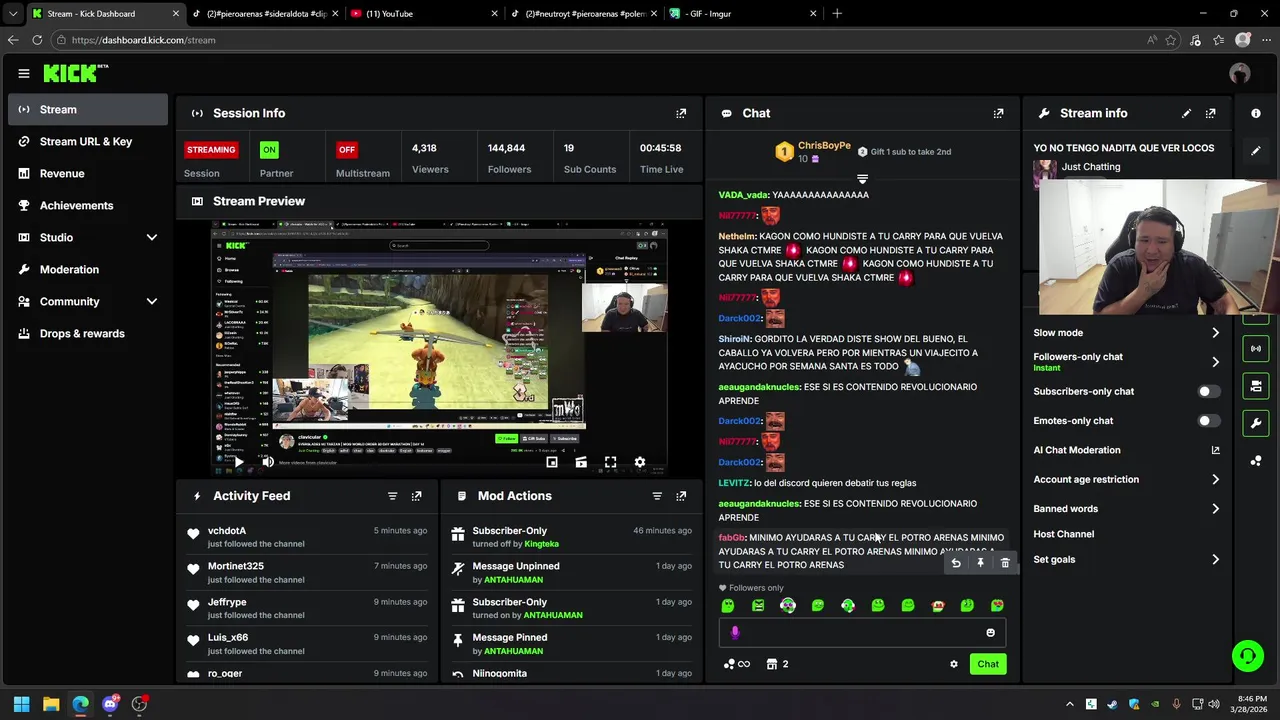Open chat settings gear
The image size is (1280, 720).
coord(953,664)
